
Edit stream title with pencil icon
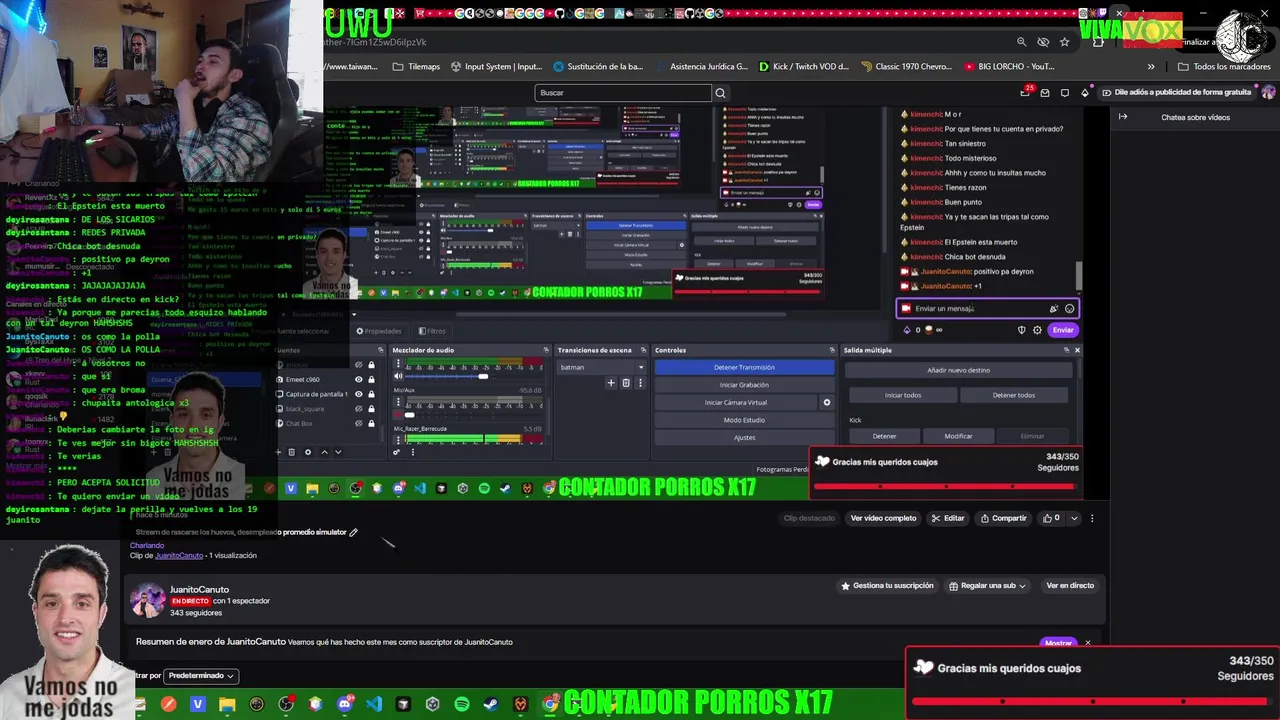353,532
